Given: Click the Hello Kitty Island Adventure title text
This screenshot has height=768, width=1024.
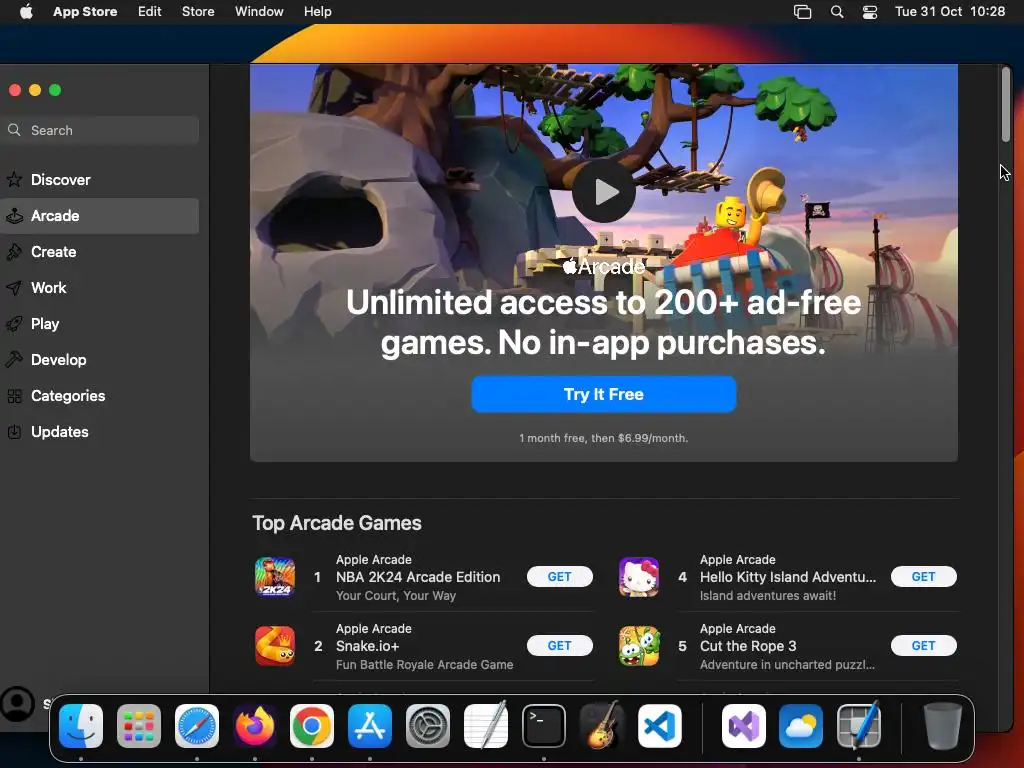Looking at the screenshot, I should 788,577.
